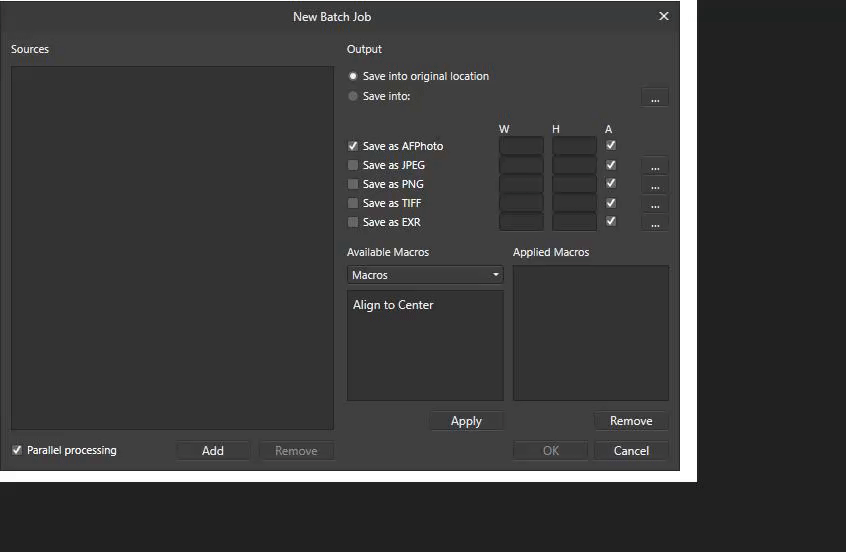Open EXR export options ellipsis button

coord(655,223)
